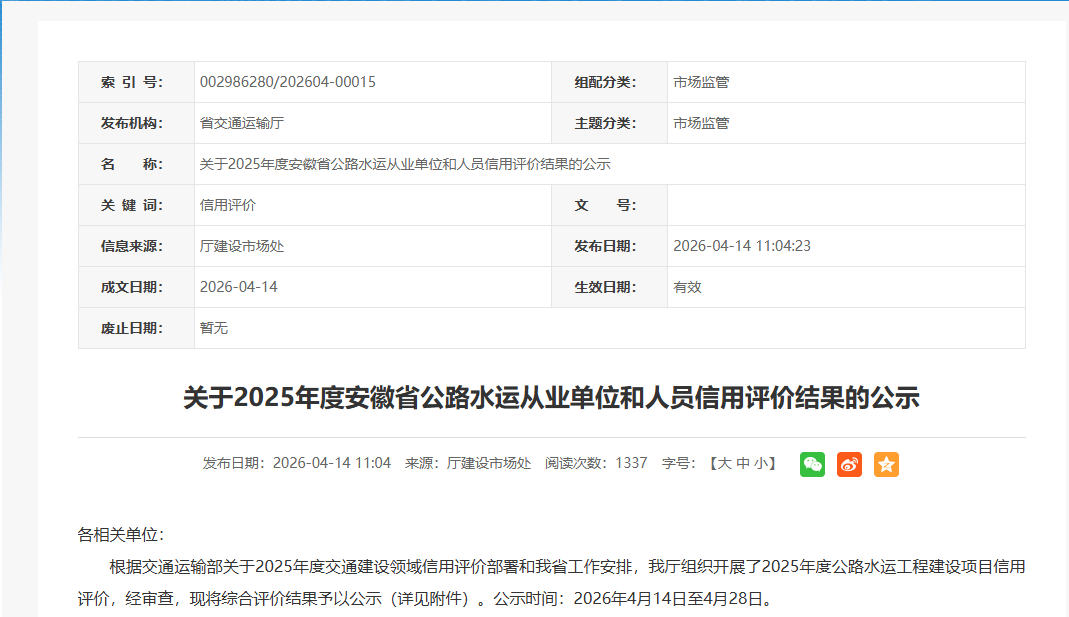
Task: Set font size to 小 (small)
Action: click(760, 463)
